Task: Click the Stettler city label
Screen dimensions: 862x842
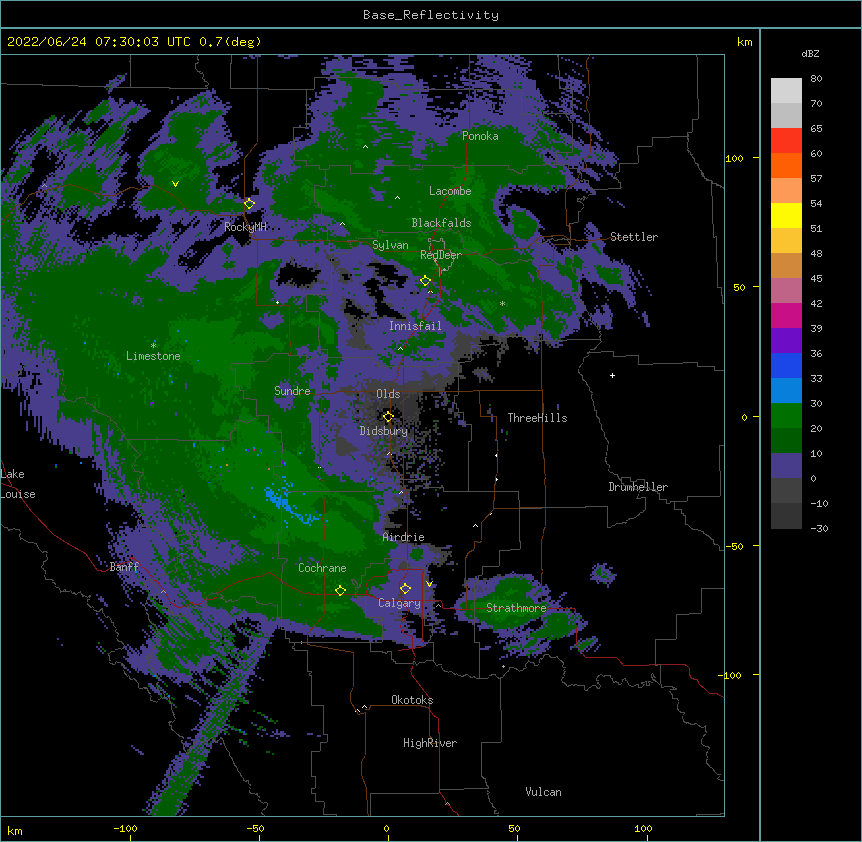Action: [634, 237]
